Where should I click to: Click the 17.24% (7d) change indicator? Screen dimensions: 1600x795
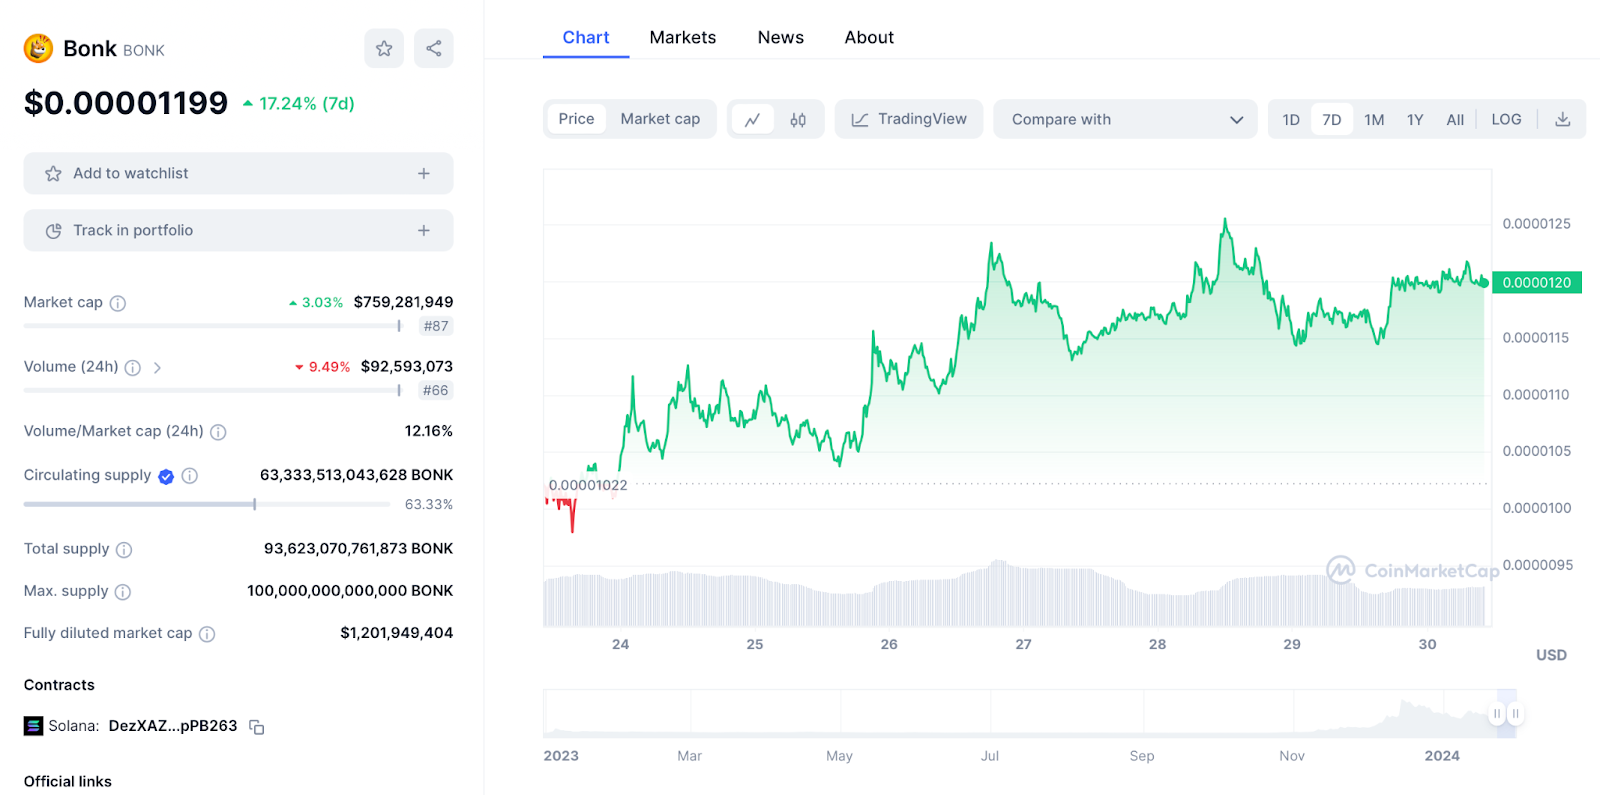(x=299, y=104)
